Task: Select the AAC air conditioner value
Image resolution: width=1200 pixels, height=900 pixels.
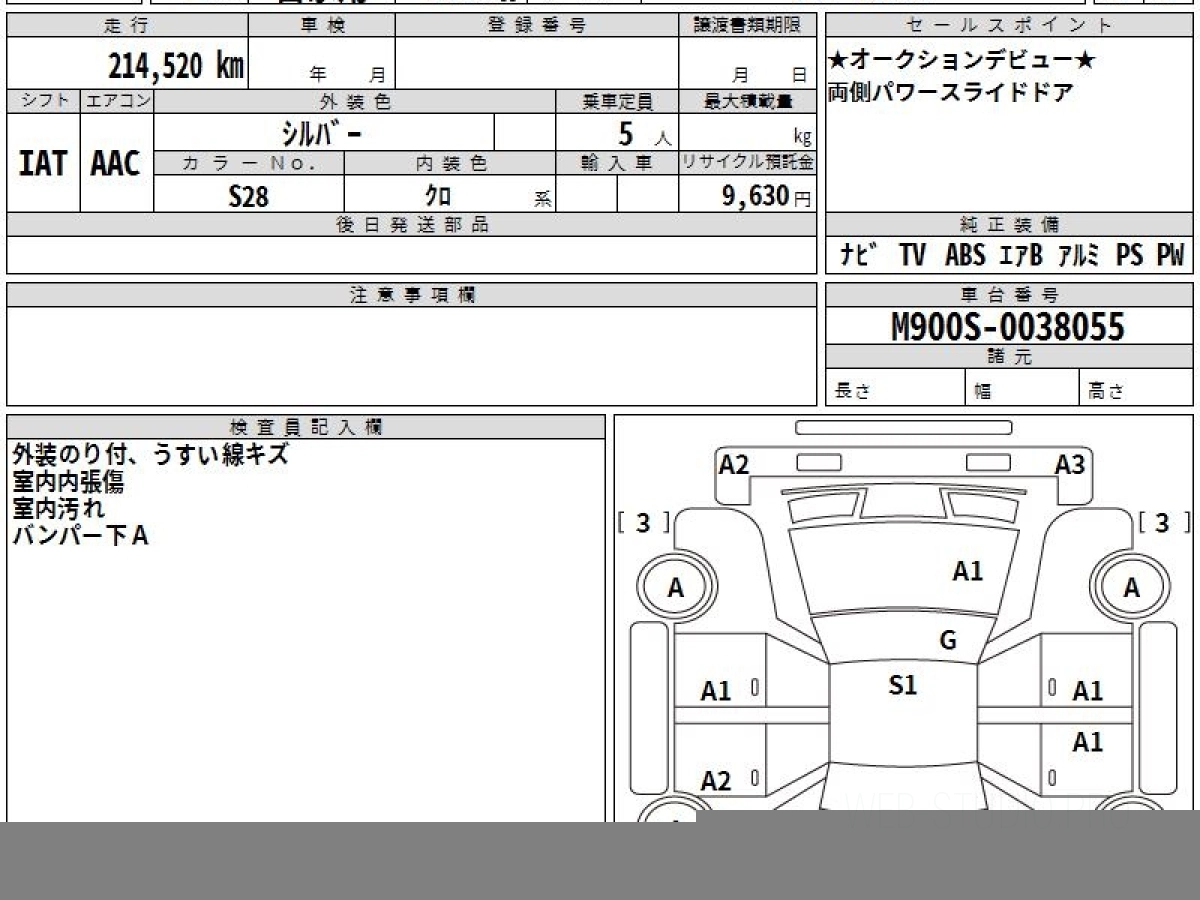Action: [116, 164]
